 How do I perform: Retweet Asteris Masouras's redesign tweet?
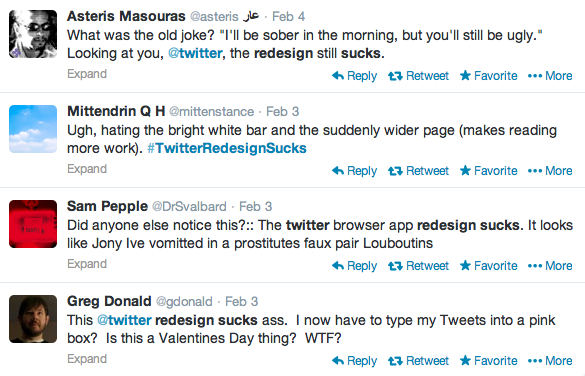[418, 76]
